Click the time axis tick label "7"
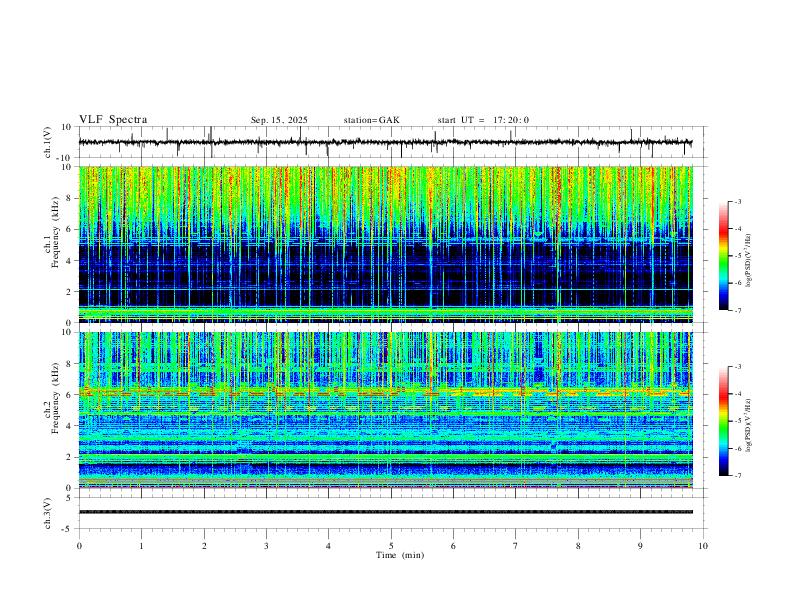Screen dimensions: 792x612 click(x=516, y=546)
